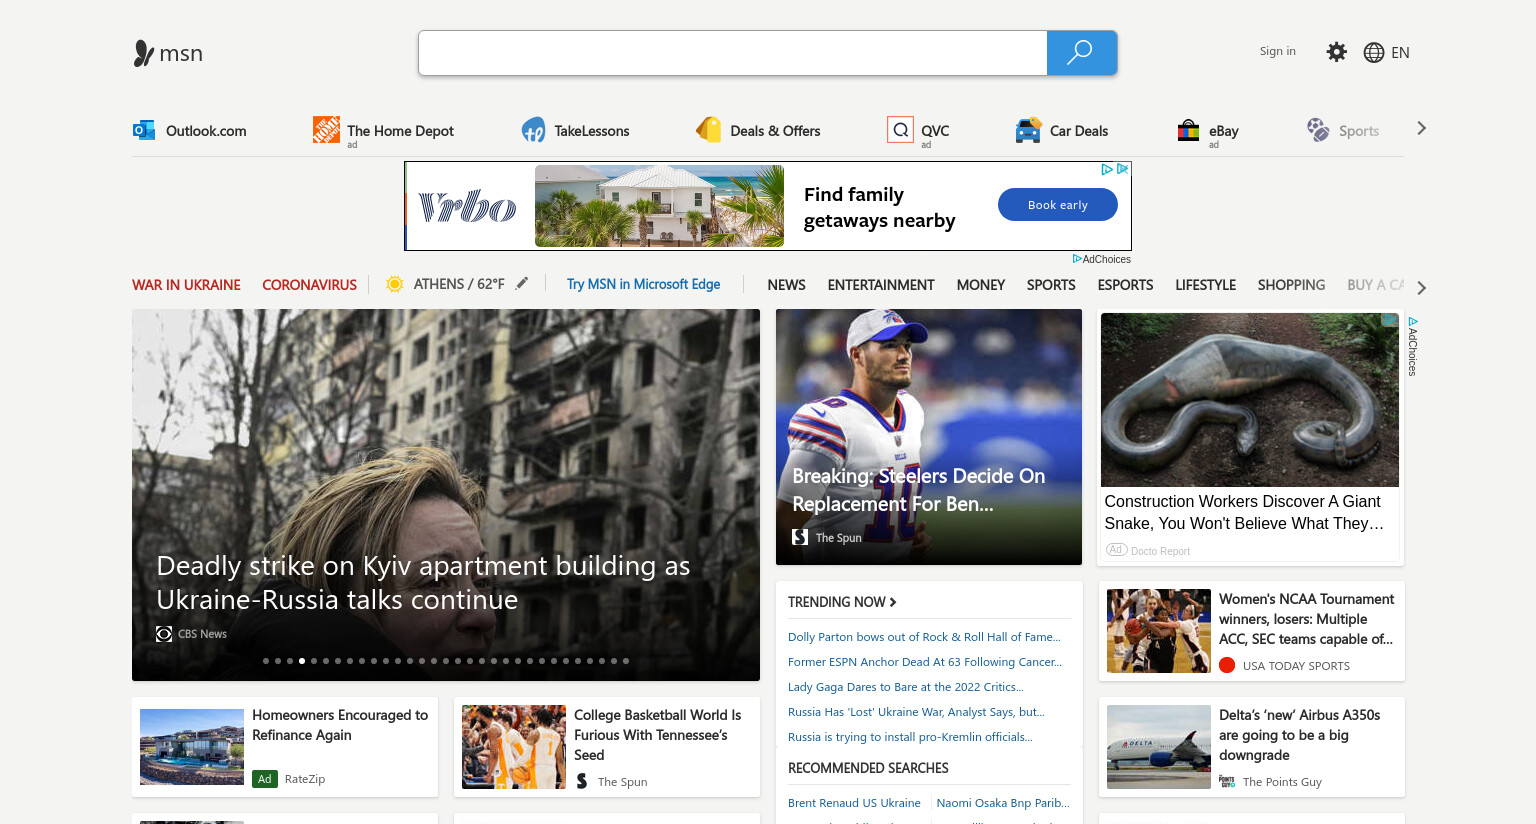Open College Basketball Tennessee story thumbnail
Viewport: 1536px width, 824px height.
[514, 747]
